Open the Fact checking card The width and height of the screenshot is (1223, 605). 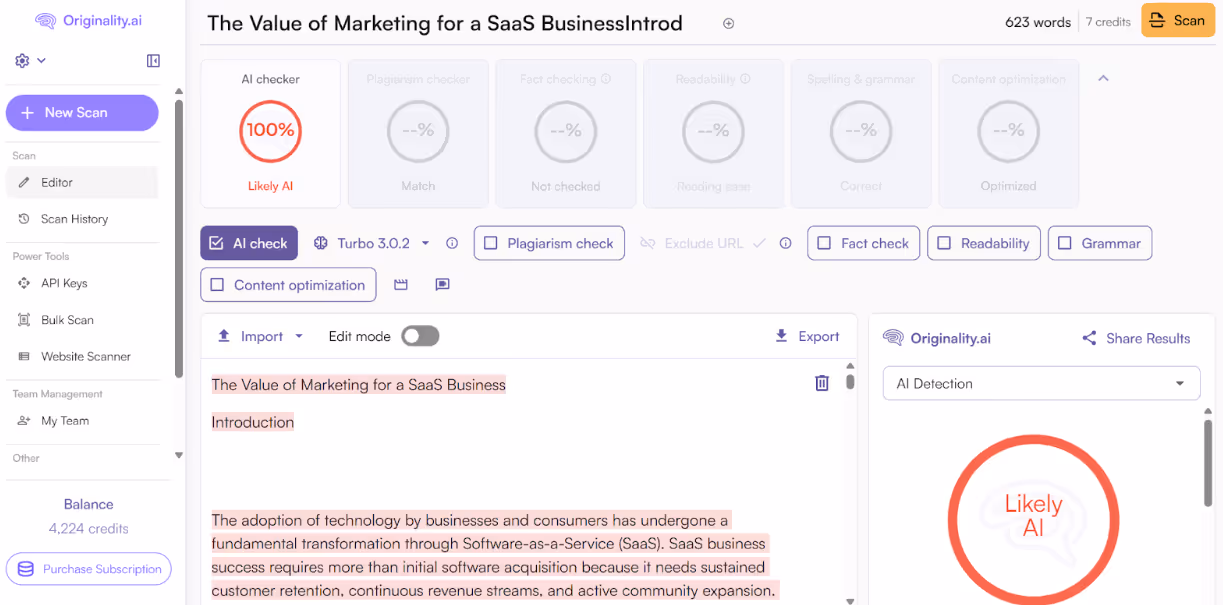coord(566,133)
